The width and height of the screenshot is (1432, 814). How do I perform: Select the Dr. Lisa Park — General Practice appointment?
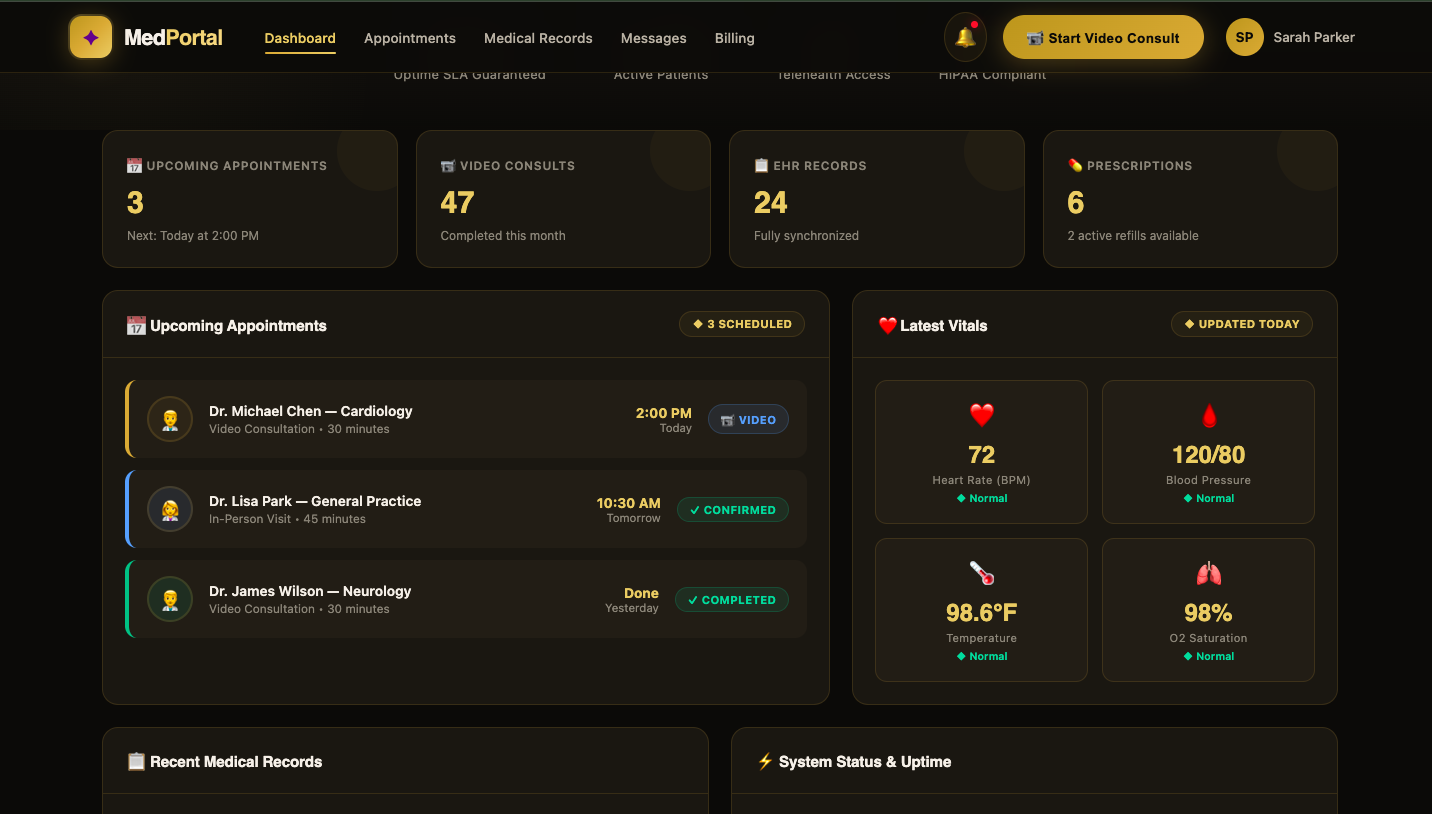[x=466, y=509]
